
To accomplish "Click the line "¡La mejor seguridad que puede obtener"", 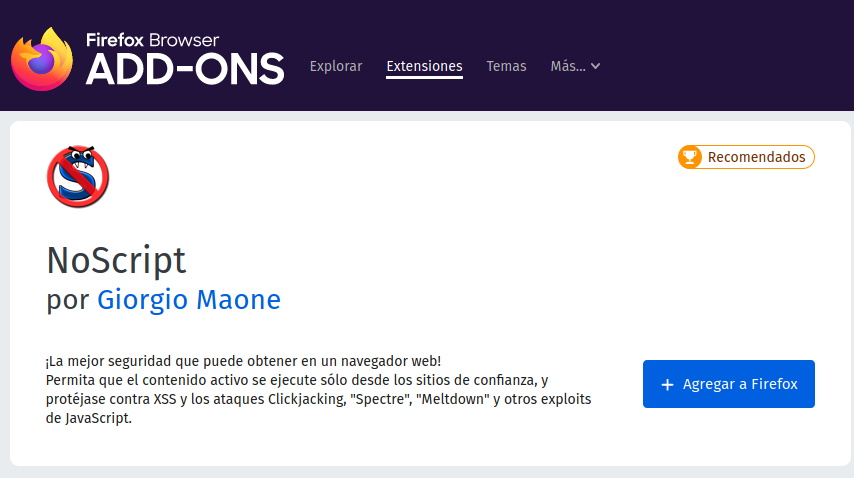I will [243, 361].
